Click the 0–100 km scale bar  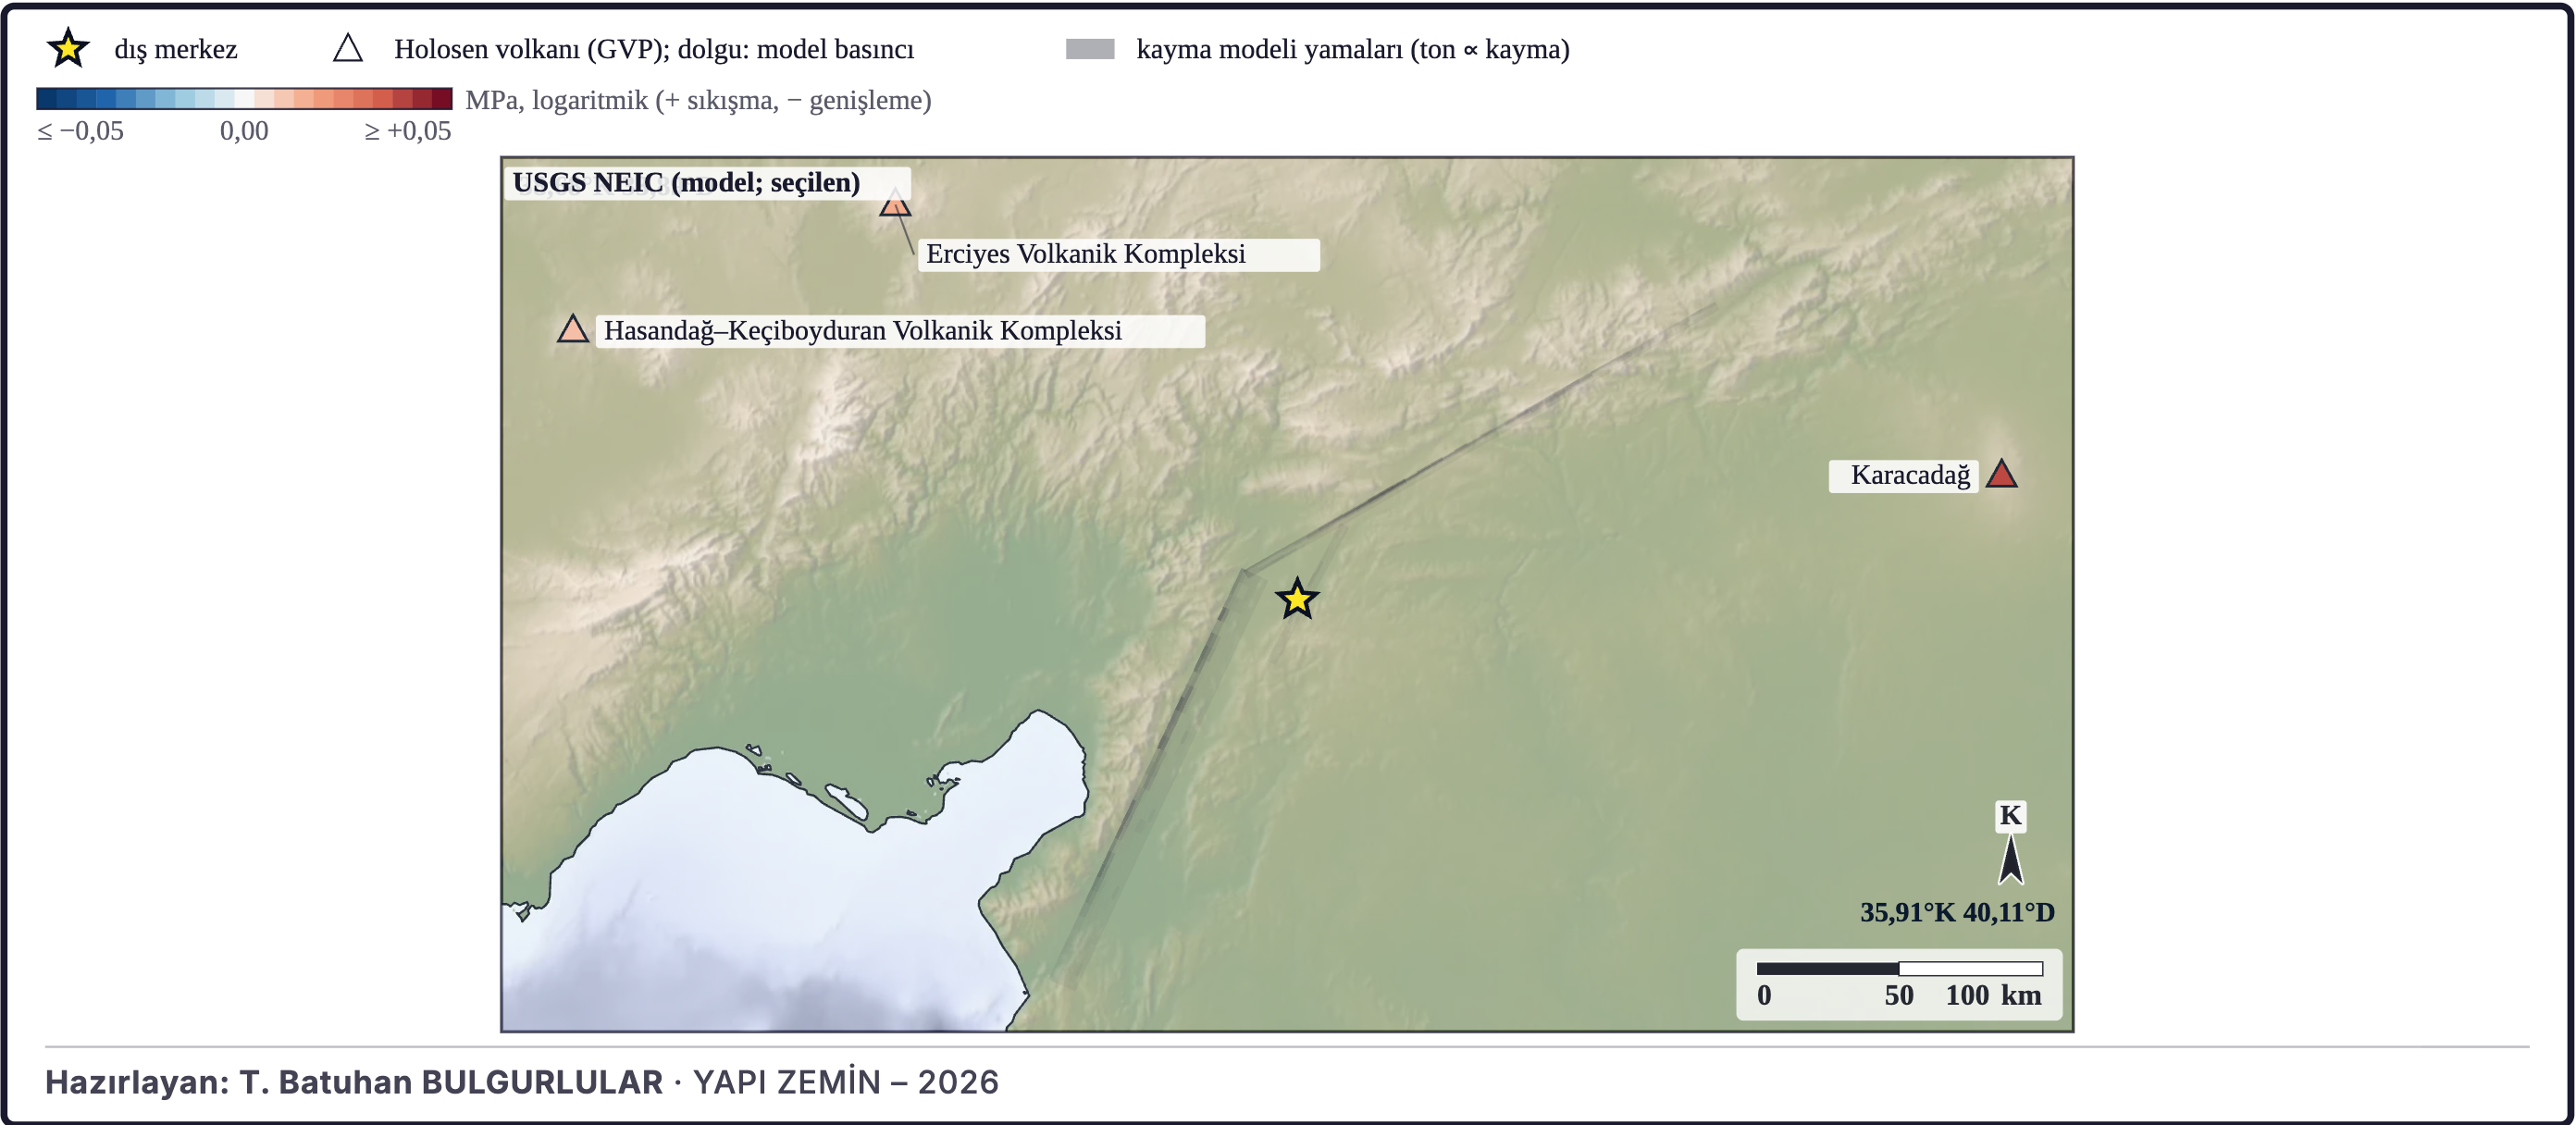(1899, 968)
